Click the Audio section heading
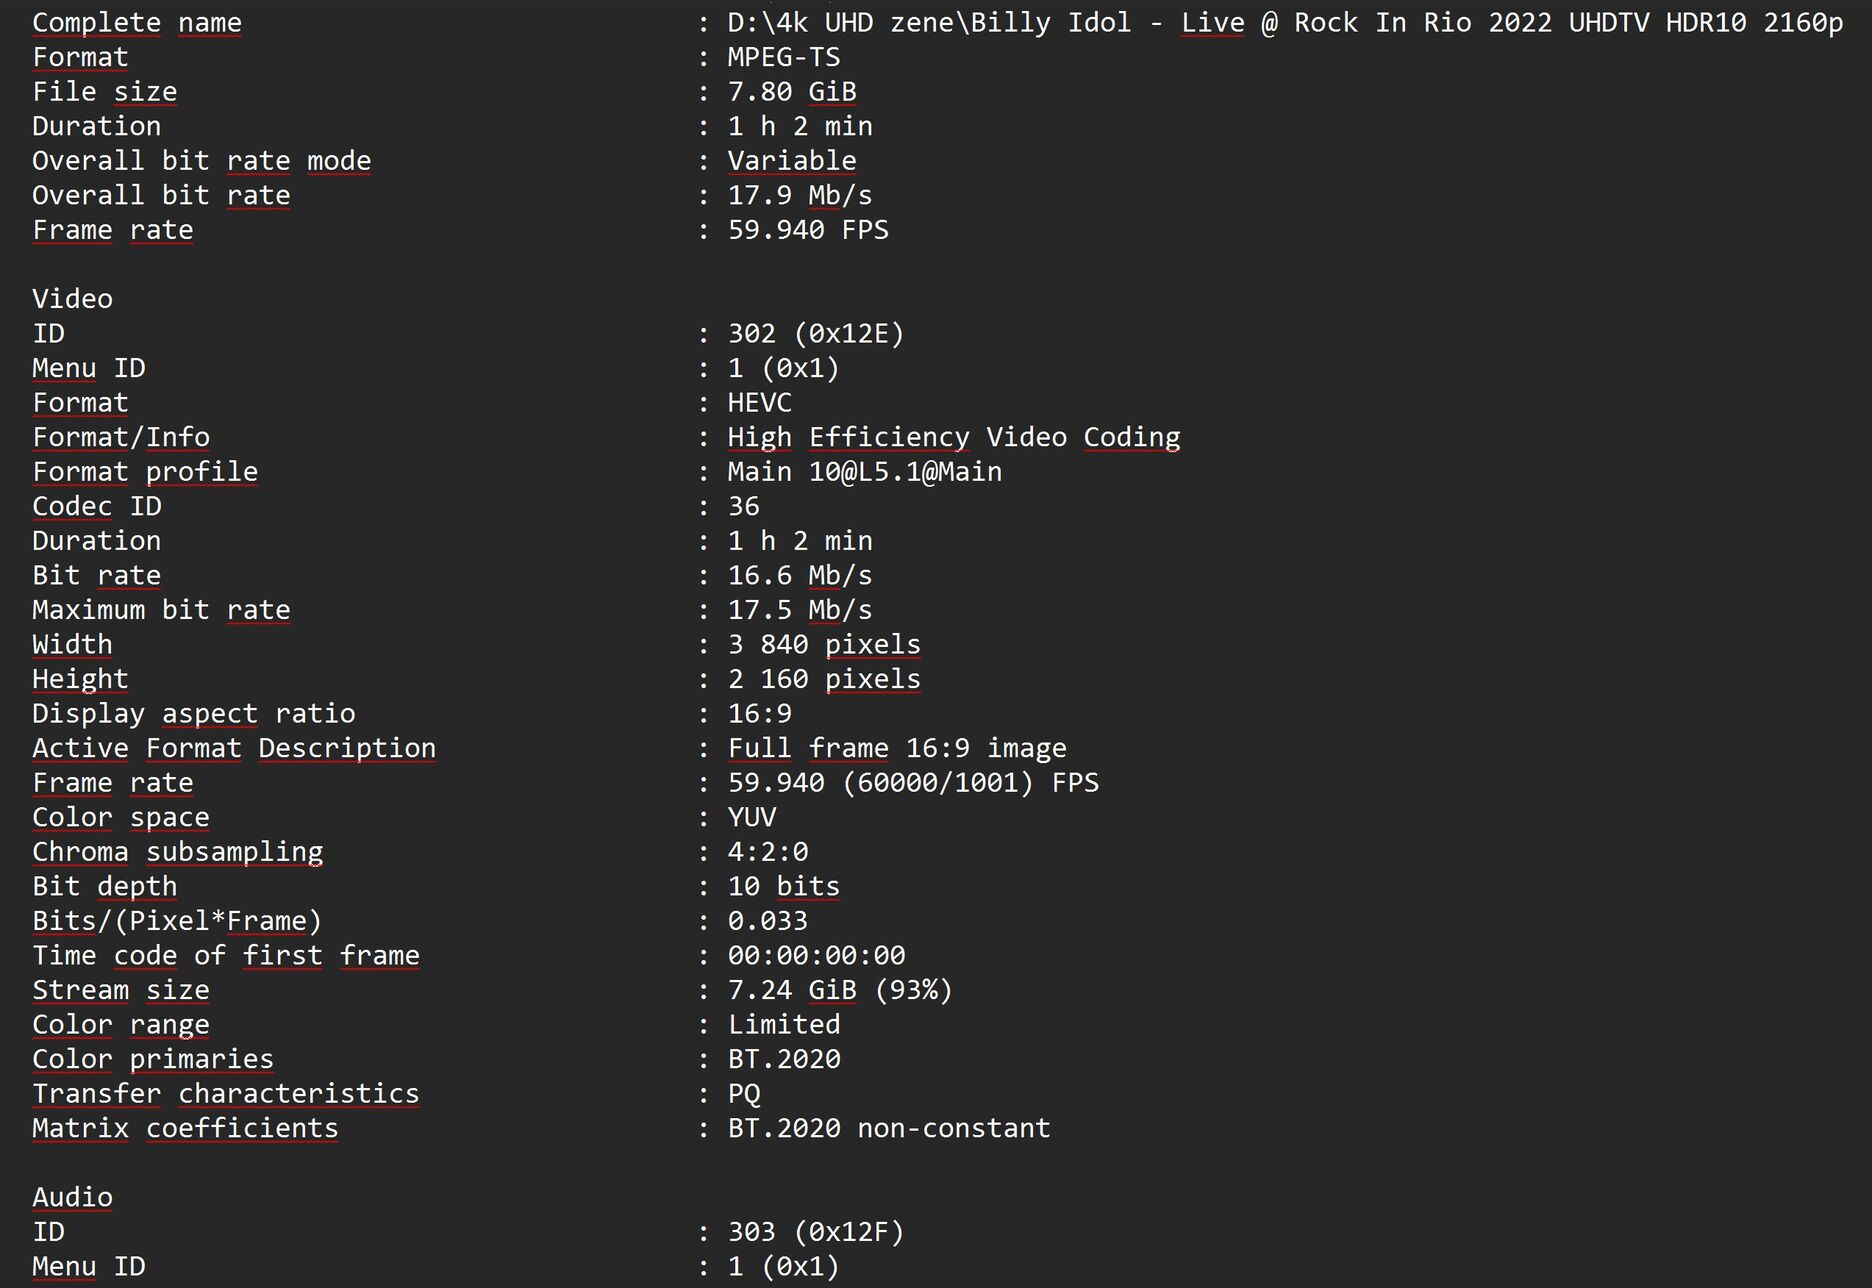Viewport: 1872px width, 1288px height. pyautogui.click(x=72, y=1197)
